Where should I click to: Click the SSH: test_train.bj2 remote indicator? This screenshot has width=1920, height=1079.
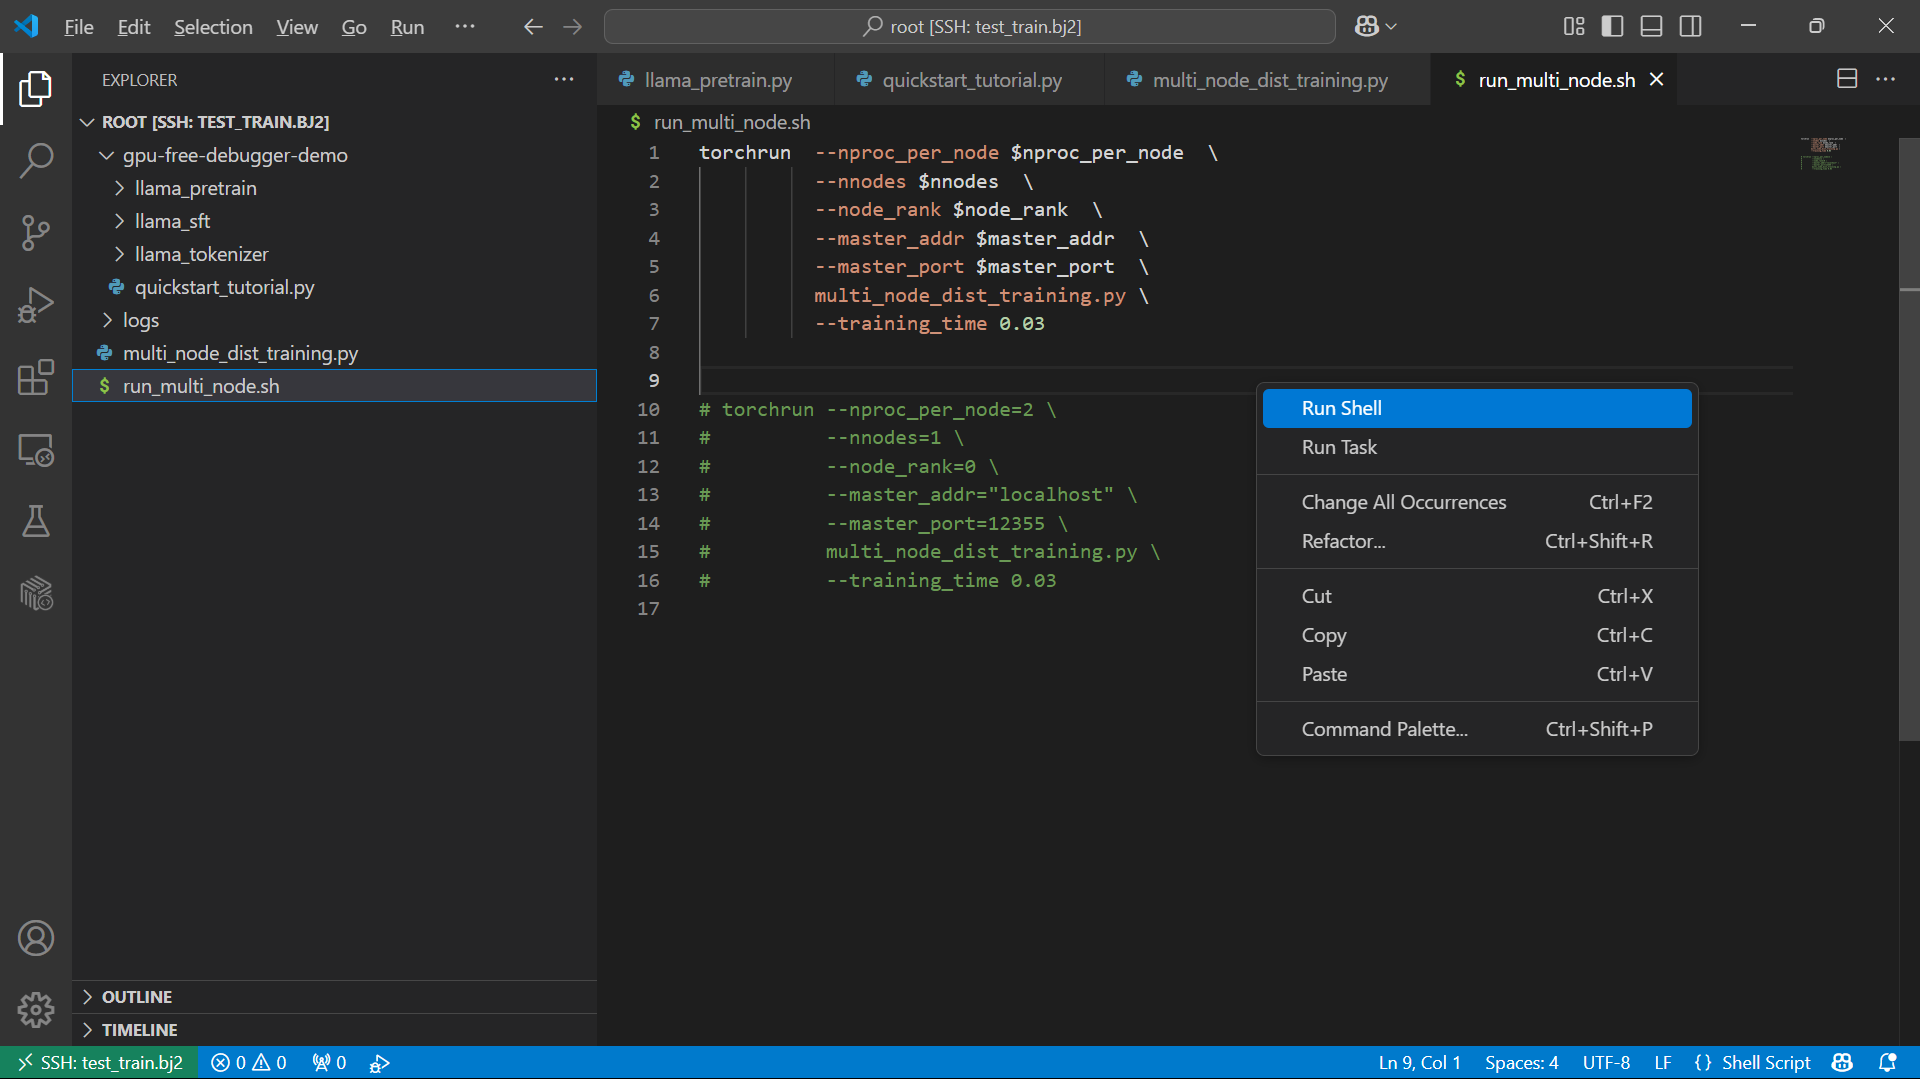pyautogui.click(x=99, y=1062)
